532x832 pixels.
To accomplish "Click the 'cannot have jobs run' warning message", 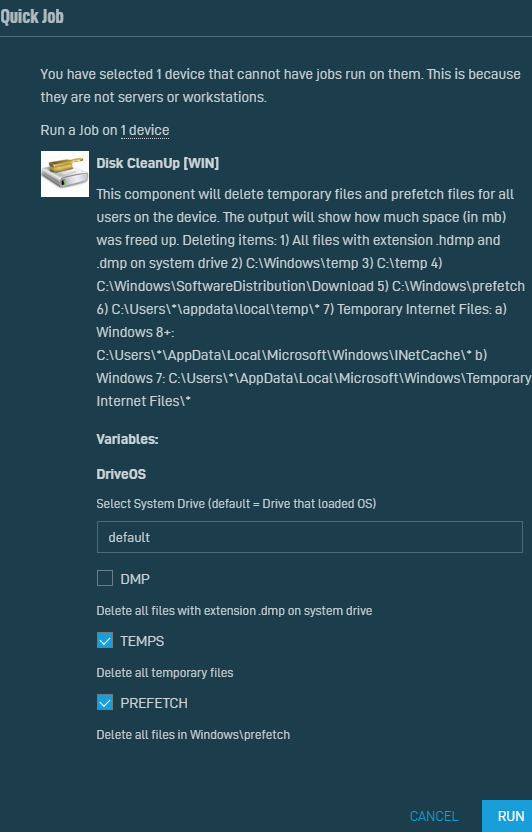I will pyautogui.click(x=281, y=85).
